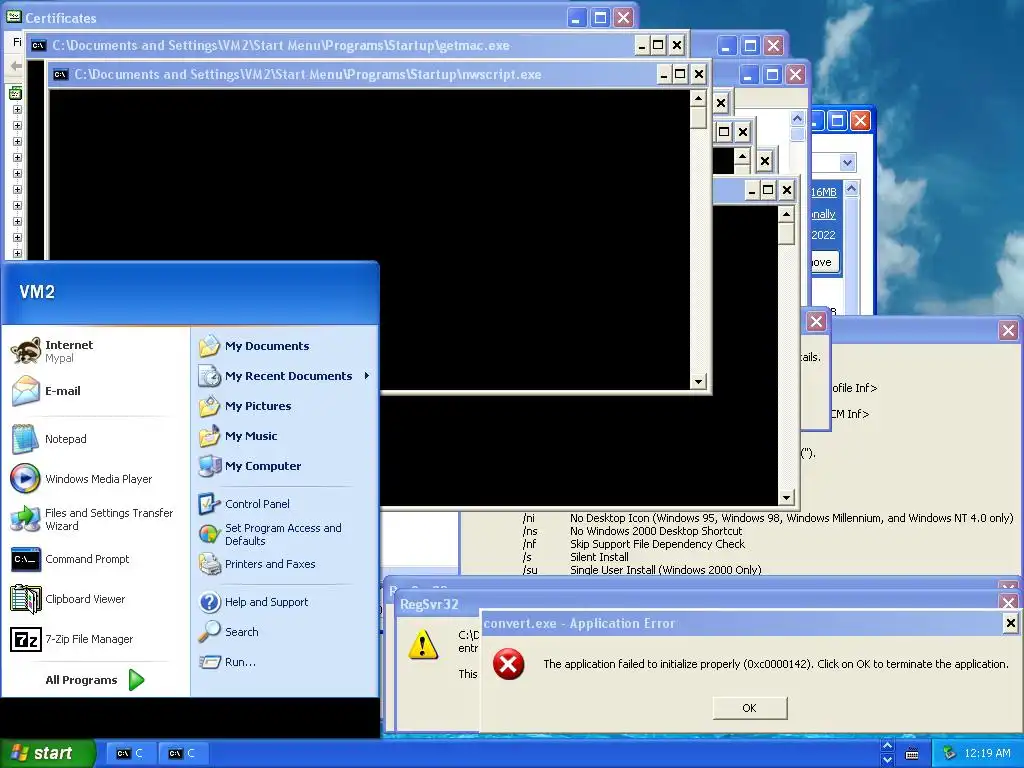Click Safely Remove Hardware tray icon
1024x768 pixels.
pos(950,754)
